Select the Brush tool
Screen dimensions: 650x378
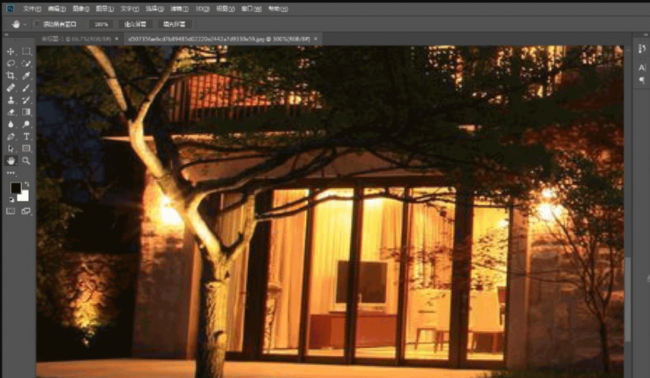(26, 88)
